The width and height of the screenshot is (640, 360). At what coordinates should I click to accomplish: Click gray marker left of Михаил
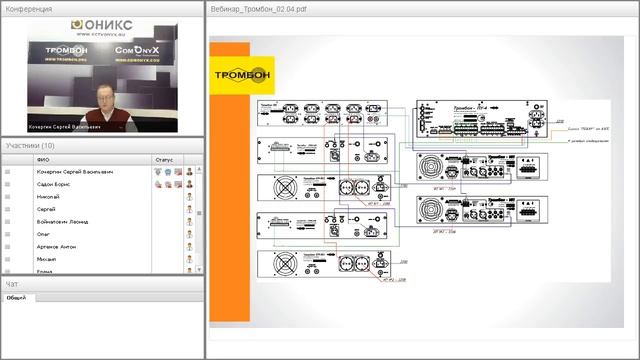click(7, 259)
